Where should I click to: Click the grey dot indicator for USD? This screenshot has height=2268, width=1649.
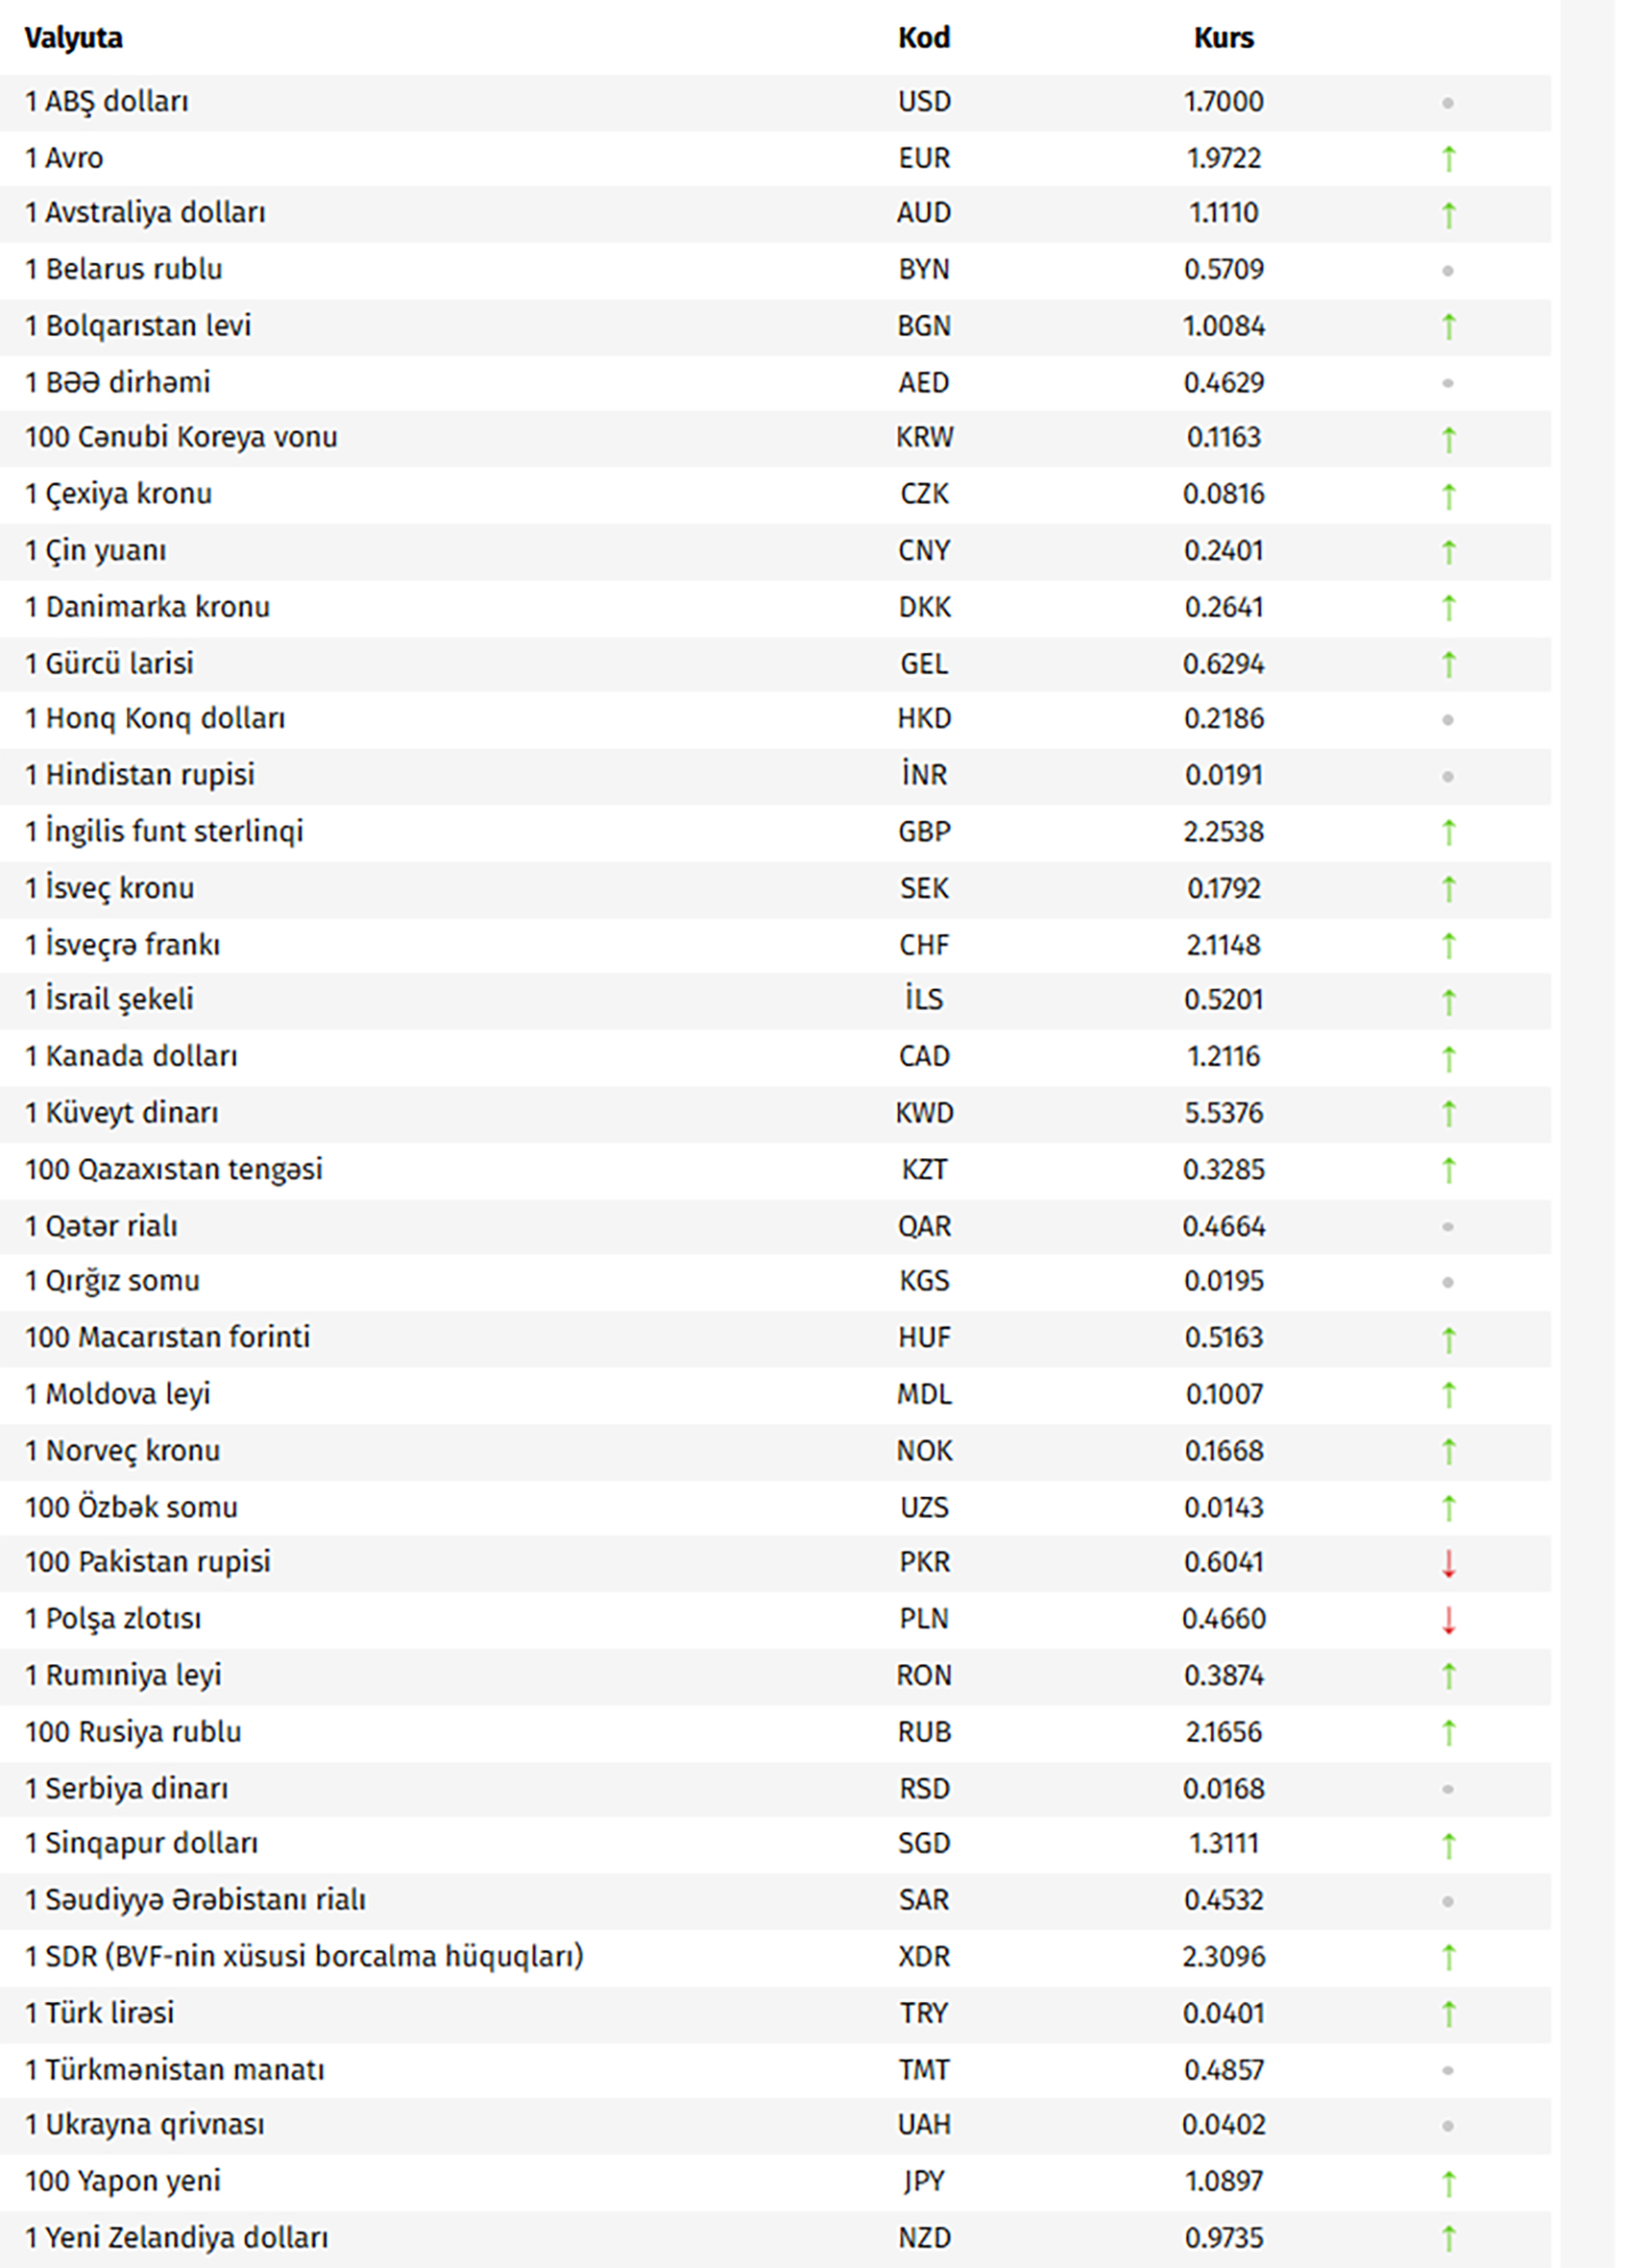[x=1447, y=102]
